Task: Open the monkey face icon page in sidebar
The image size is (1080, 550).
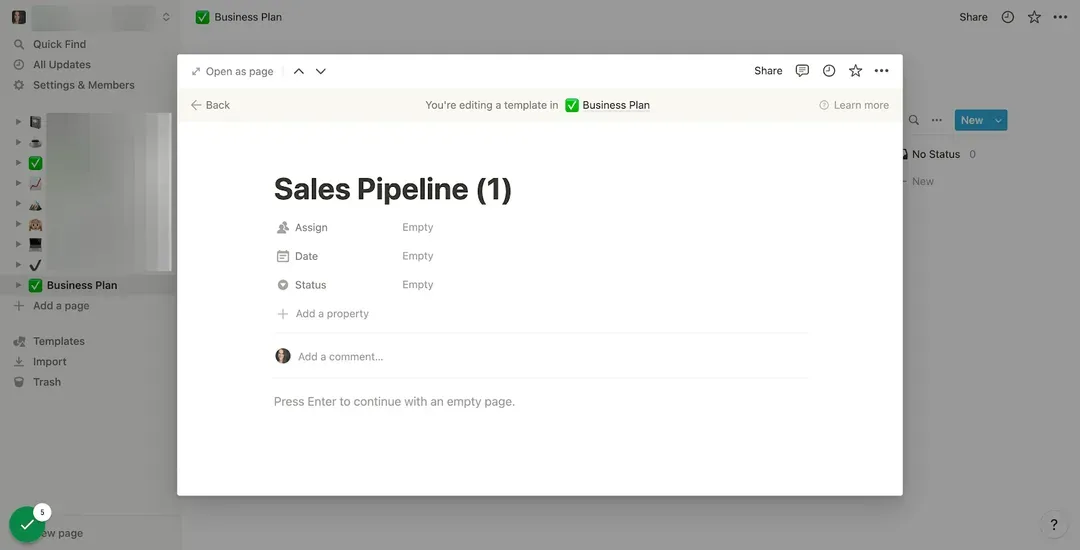Action: click(35, 224)
